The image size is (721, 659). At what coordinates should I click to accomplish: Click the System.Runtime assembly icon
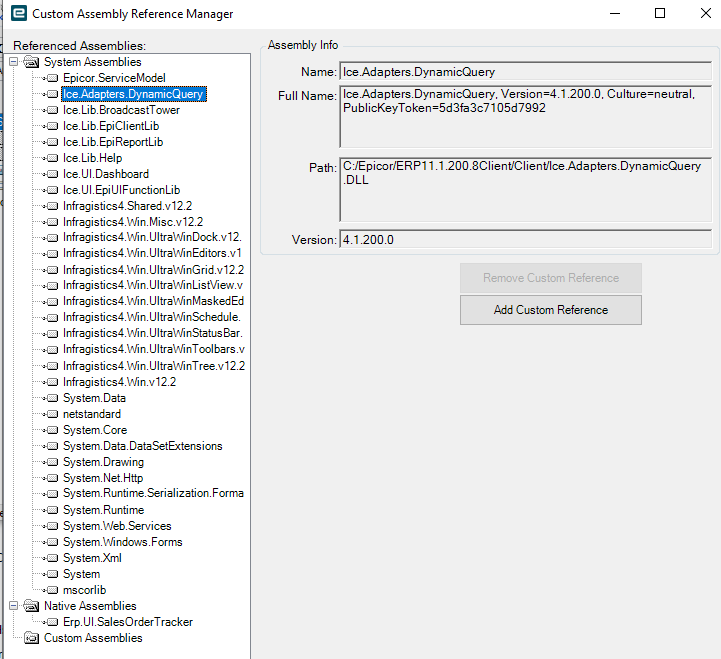point(52,510)
